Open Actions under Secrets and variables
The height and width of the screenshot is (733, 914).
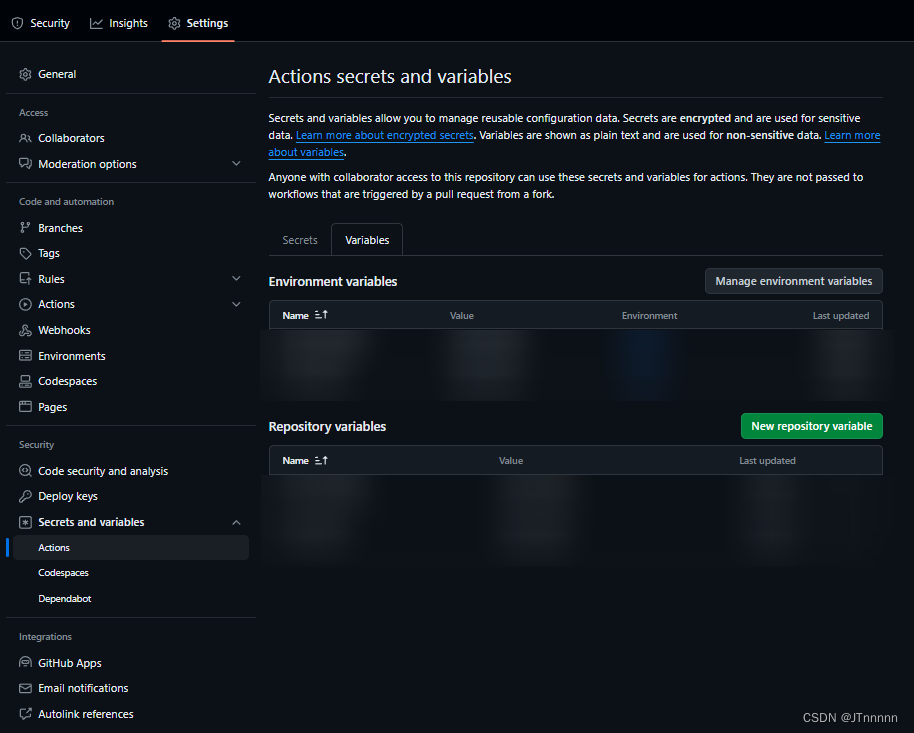click(131, 548)
